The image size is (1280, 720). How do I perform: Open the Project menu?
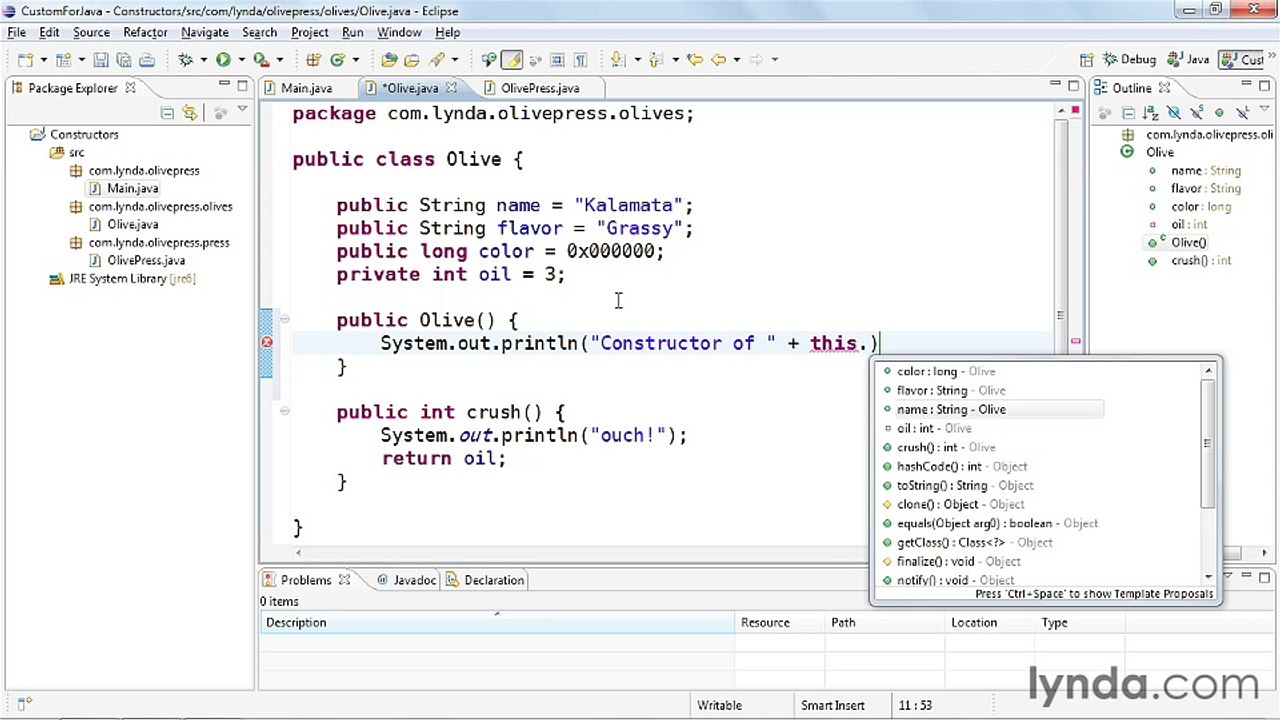pos(310,32)
